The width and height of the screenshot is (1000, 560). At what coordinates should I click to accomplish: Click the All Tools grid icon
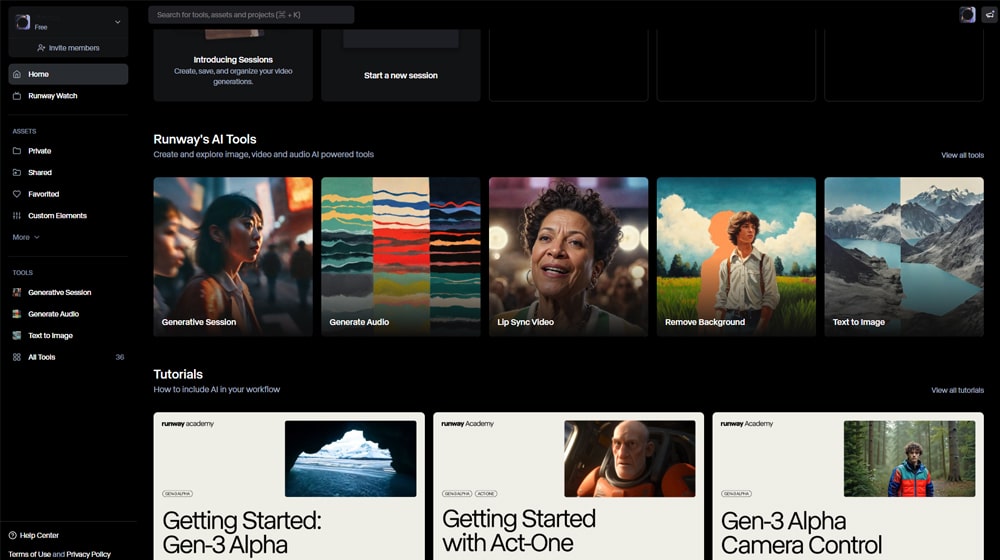17,357
